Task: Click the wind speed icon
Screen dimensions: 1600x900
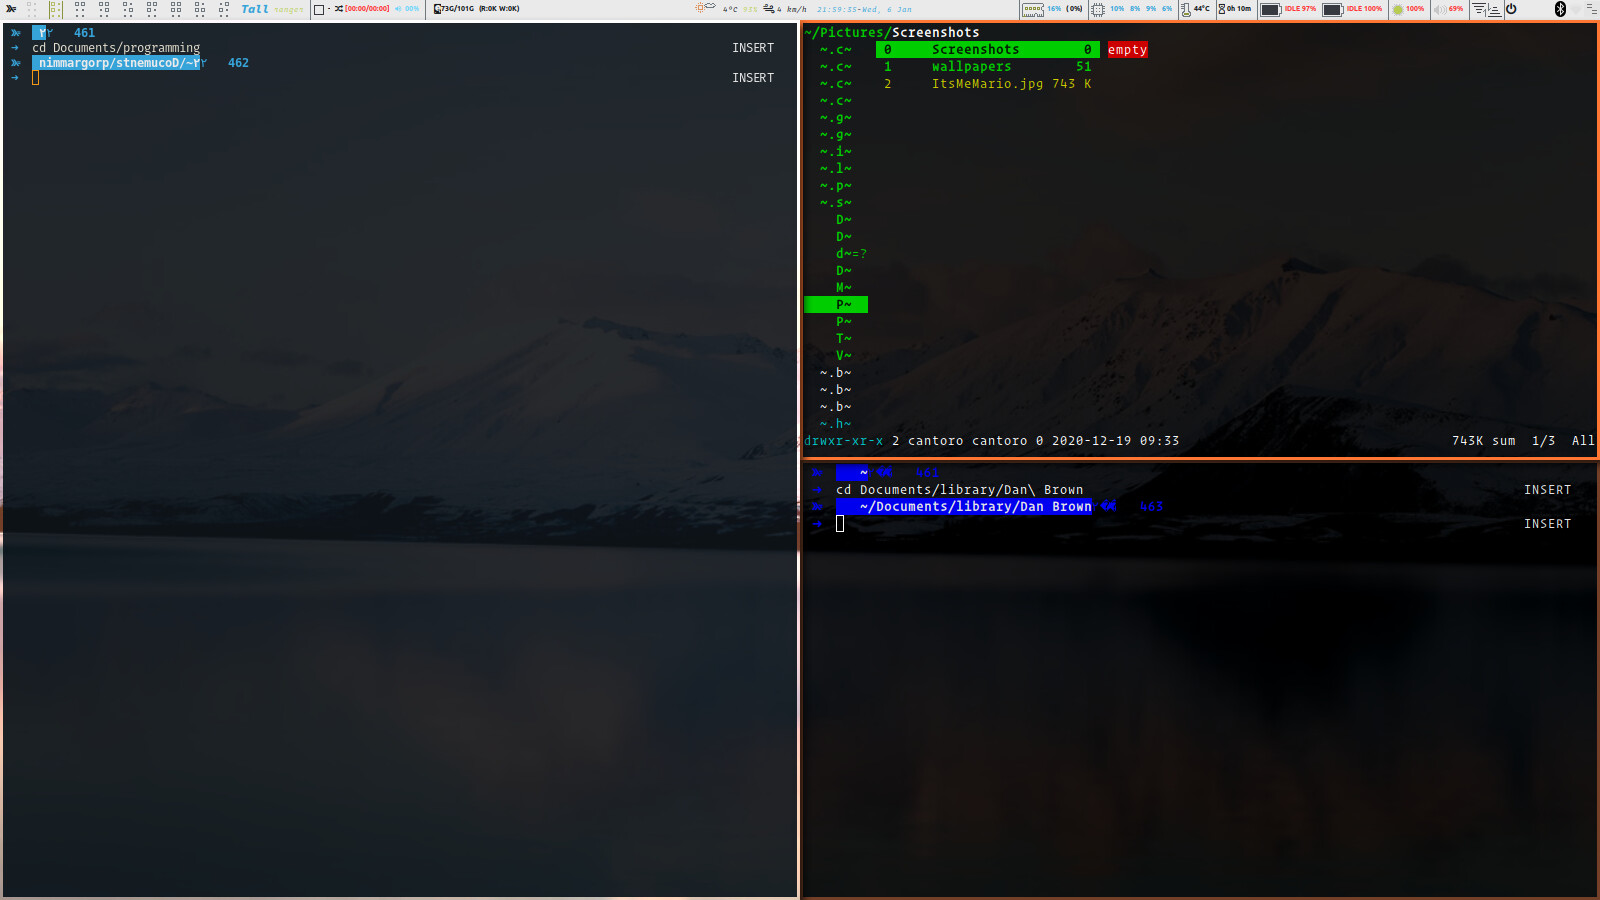Action: tap(769, 9)
